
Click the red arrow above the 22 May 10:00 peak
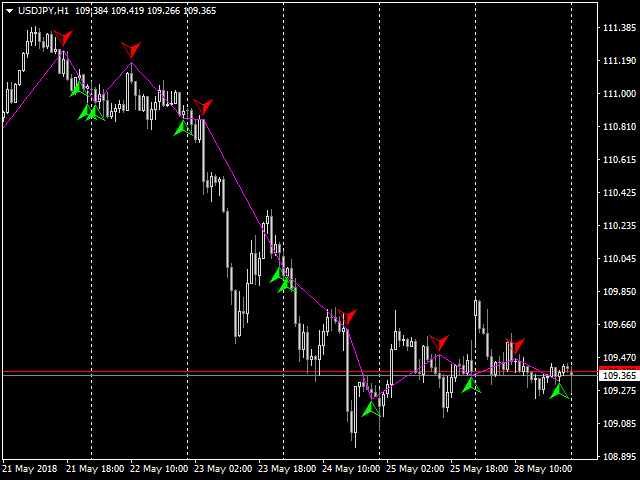click(x=131, y=49)
